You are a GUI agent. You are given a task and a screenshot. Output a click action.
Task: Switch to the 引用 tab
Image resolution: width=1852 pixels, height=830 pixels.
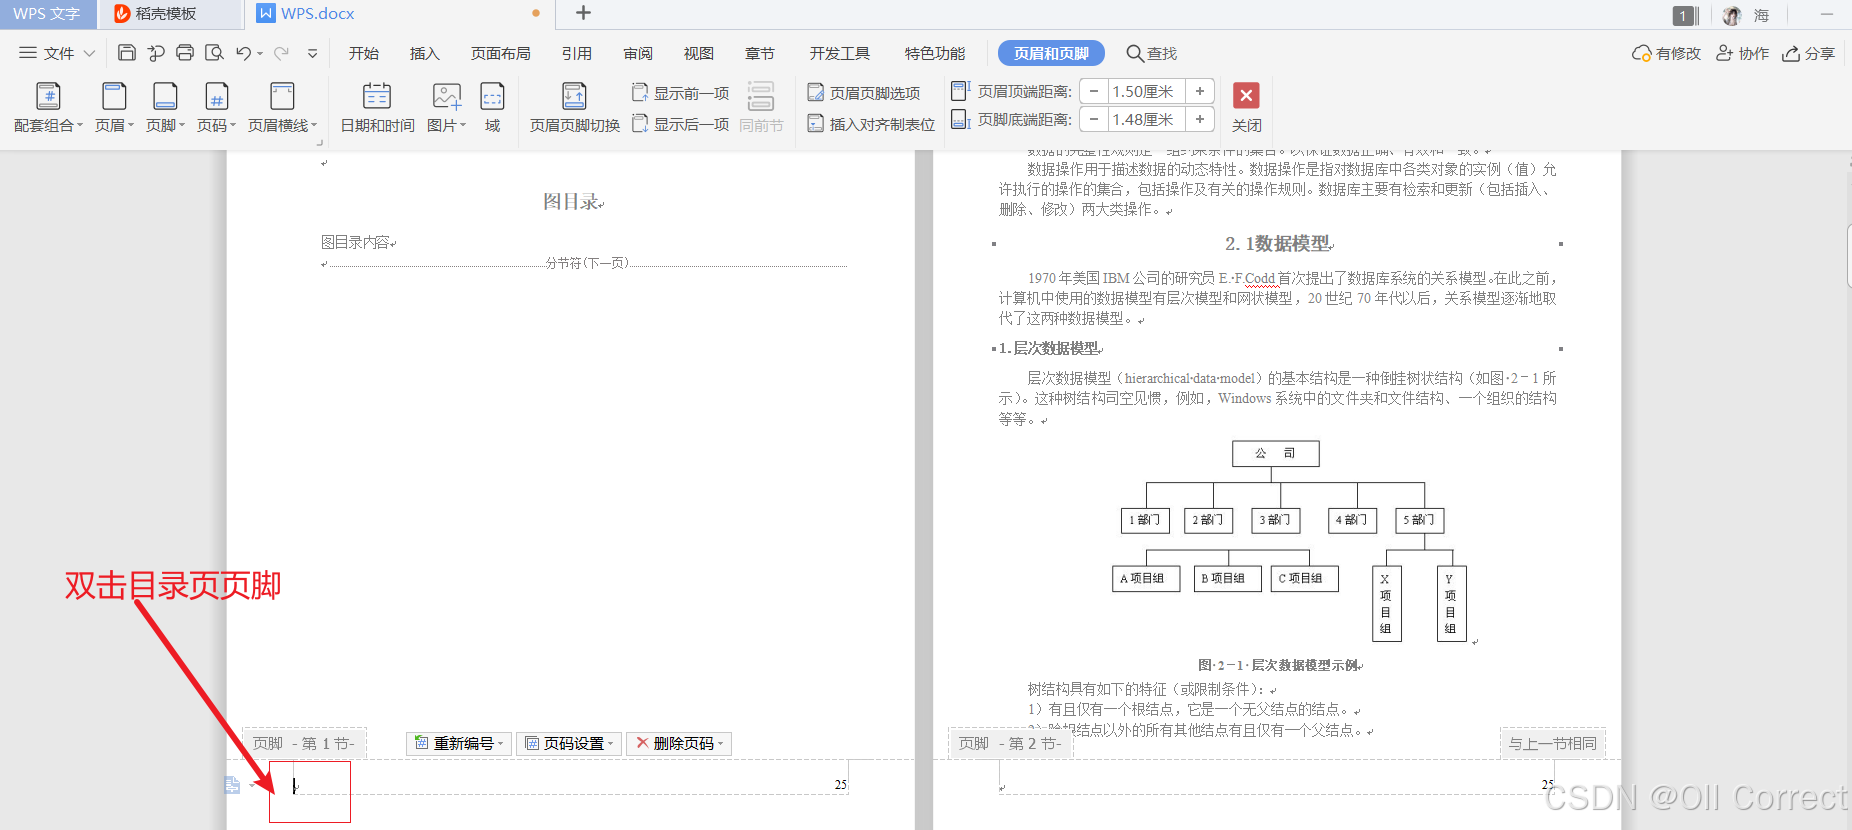coord(577,53)
